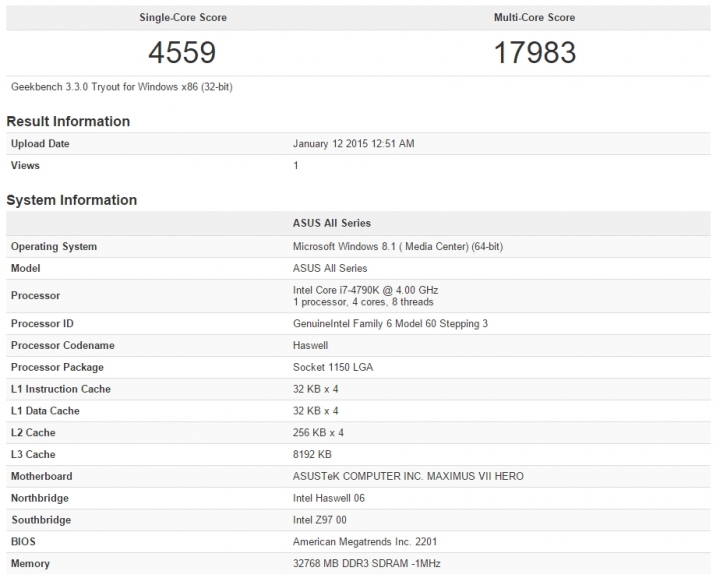Select GenuineIntel Family 6 Model 60 value
This screenshot has width=720, height=578.
(x=390, y=324)
